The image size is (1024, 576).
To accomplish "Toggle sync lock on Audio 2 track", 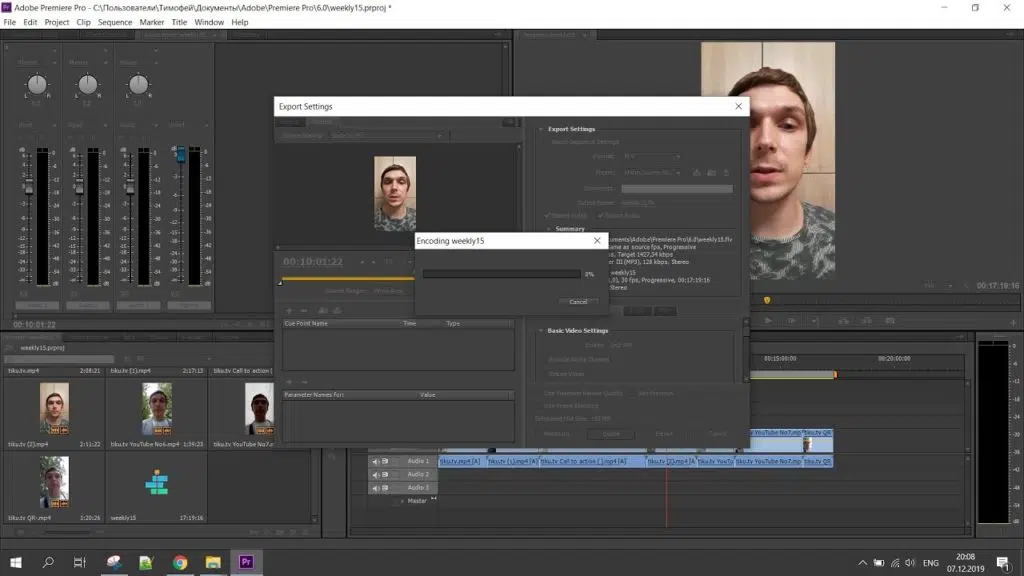I will pyautogui.click(x=385, y=474).
